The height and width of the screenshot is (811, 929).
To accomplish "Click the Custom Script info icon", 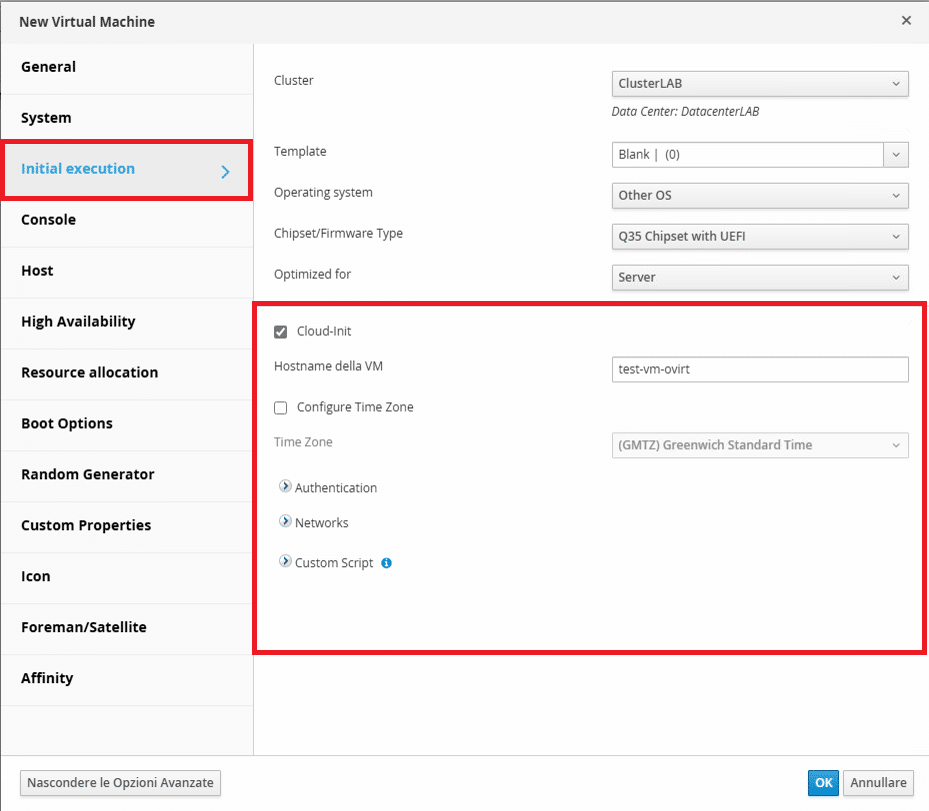I will pos(386,563).
